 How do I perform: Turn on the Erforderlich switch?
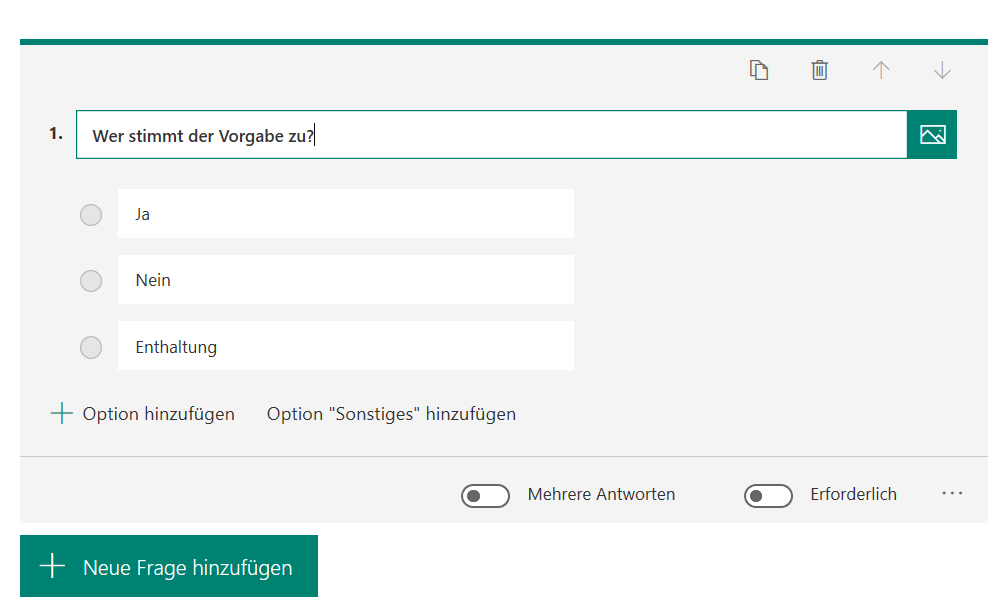click(768, 496)
